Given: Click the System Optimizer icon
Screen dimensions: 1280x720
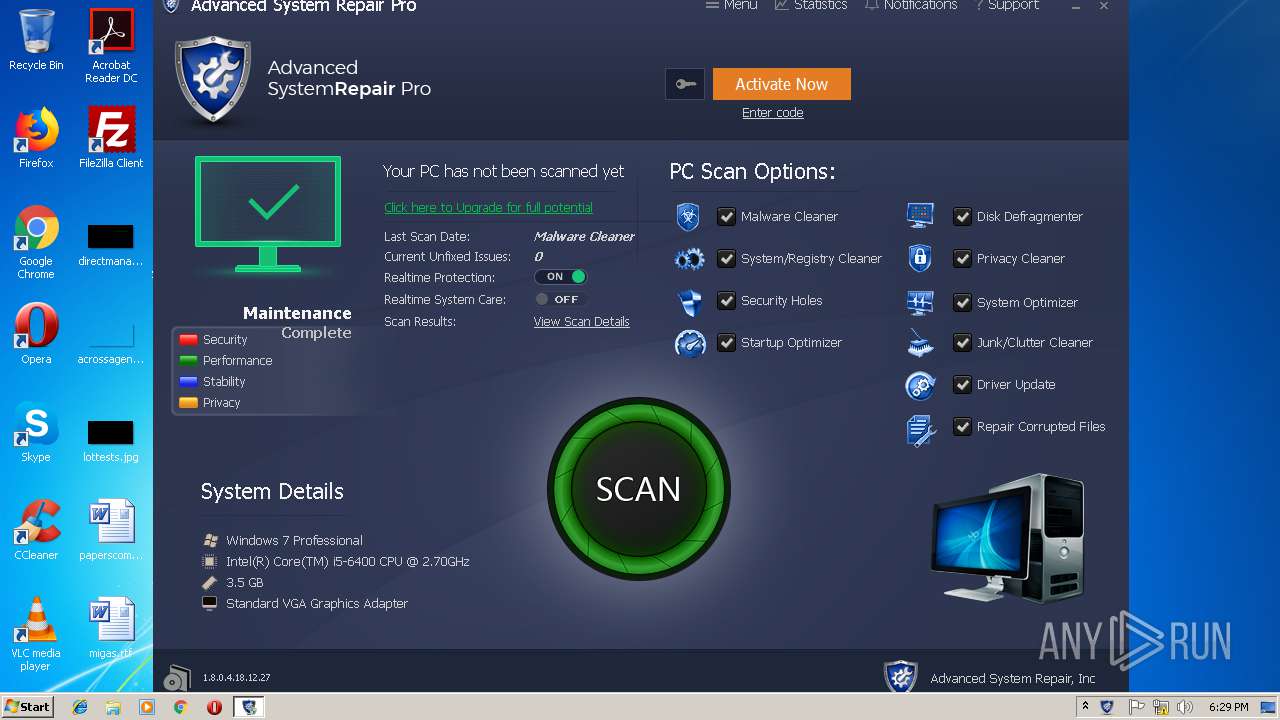Looking at the screenshot, I should 920,302.
